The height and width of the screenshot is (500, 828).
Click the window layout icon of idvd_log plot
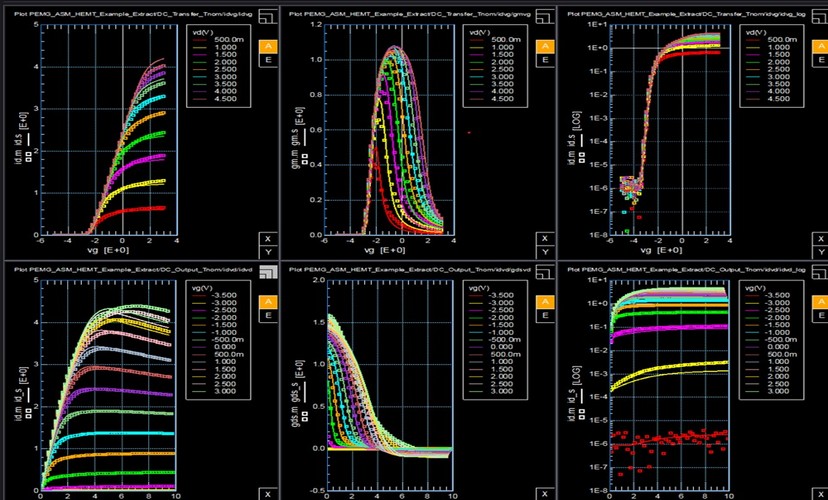click(x=821, y=272)
